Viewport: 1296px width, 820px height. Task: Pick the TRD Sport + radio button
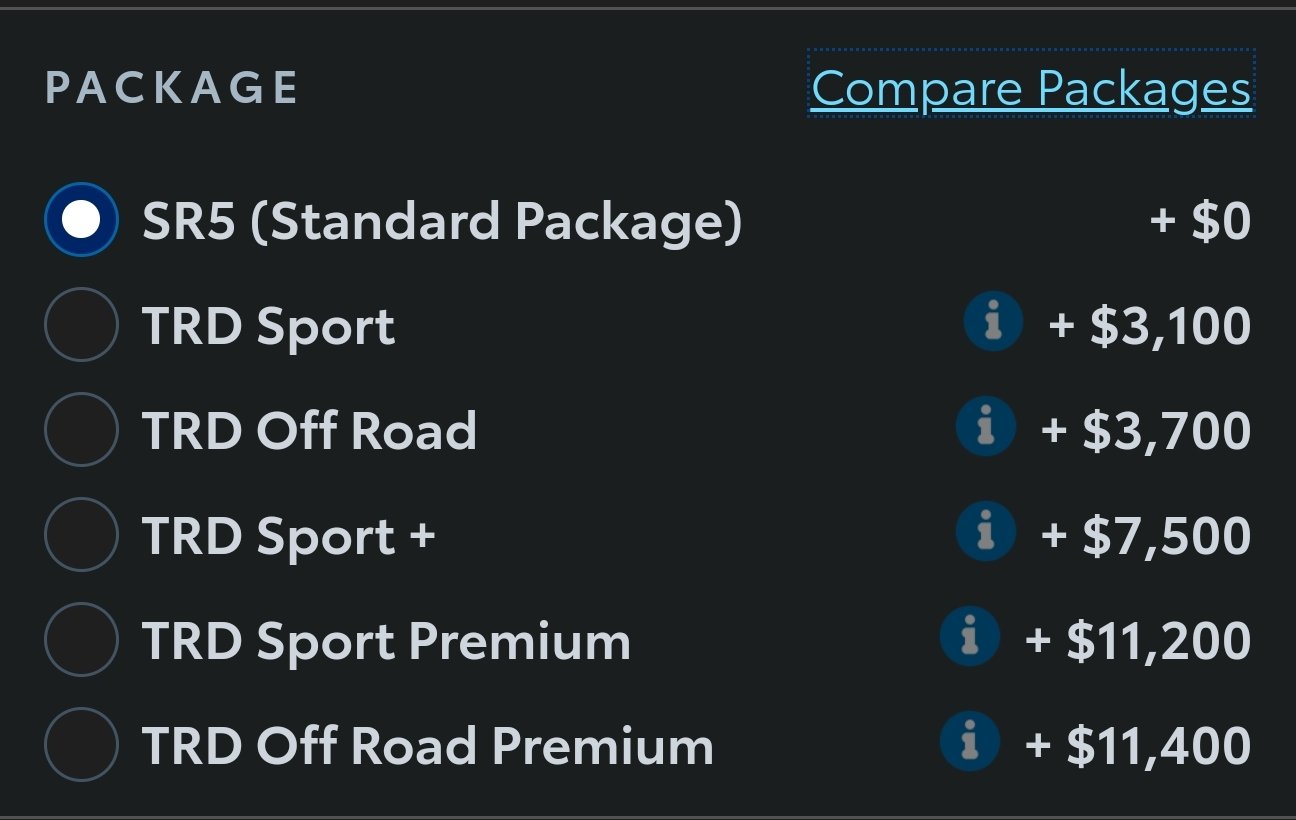tap(82, 534)
